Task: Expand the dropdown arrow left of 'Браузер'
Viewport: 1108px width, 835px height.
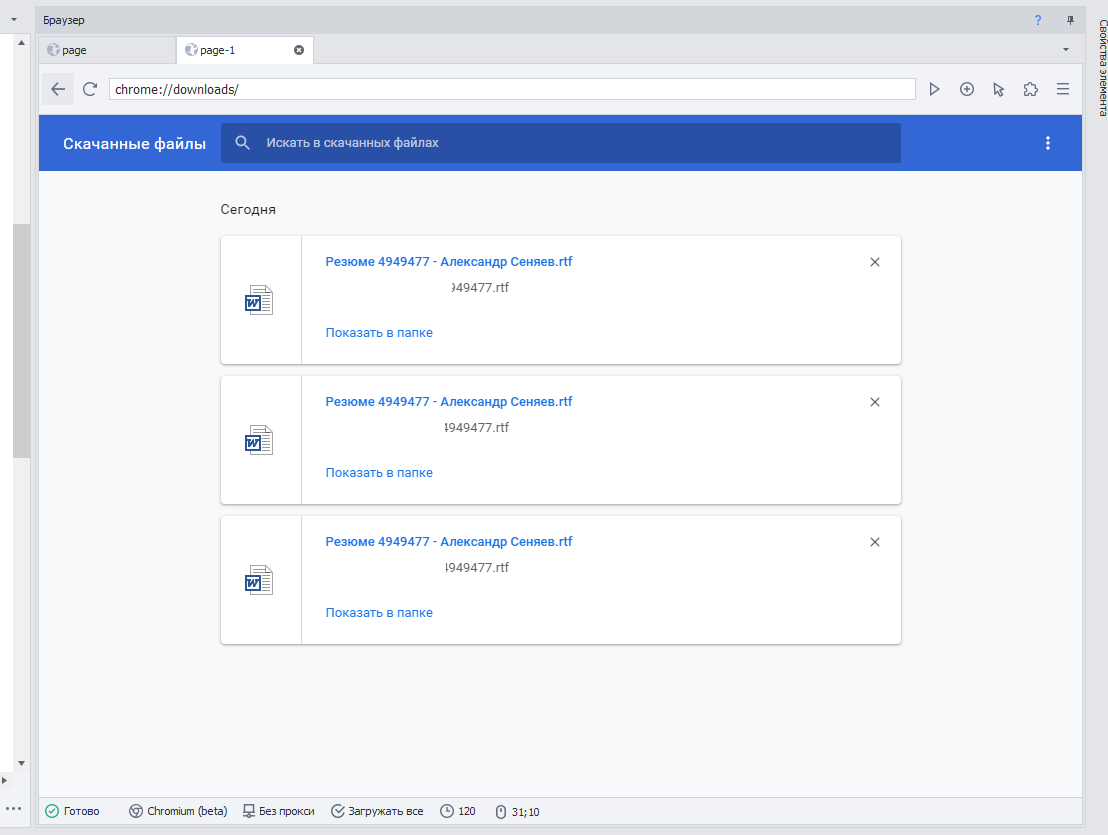Action: click(13, 20)
